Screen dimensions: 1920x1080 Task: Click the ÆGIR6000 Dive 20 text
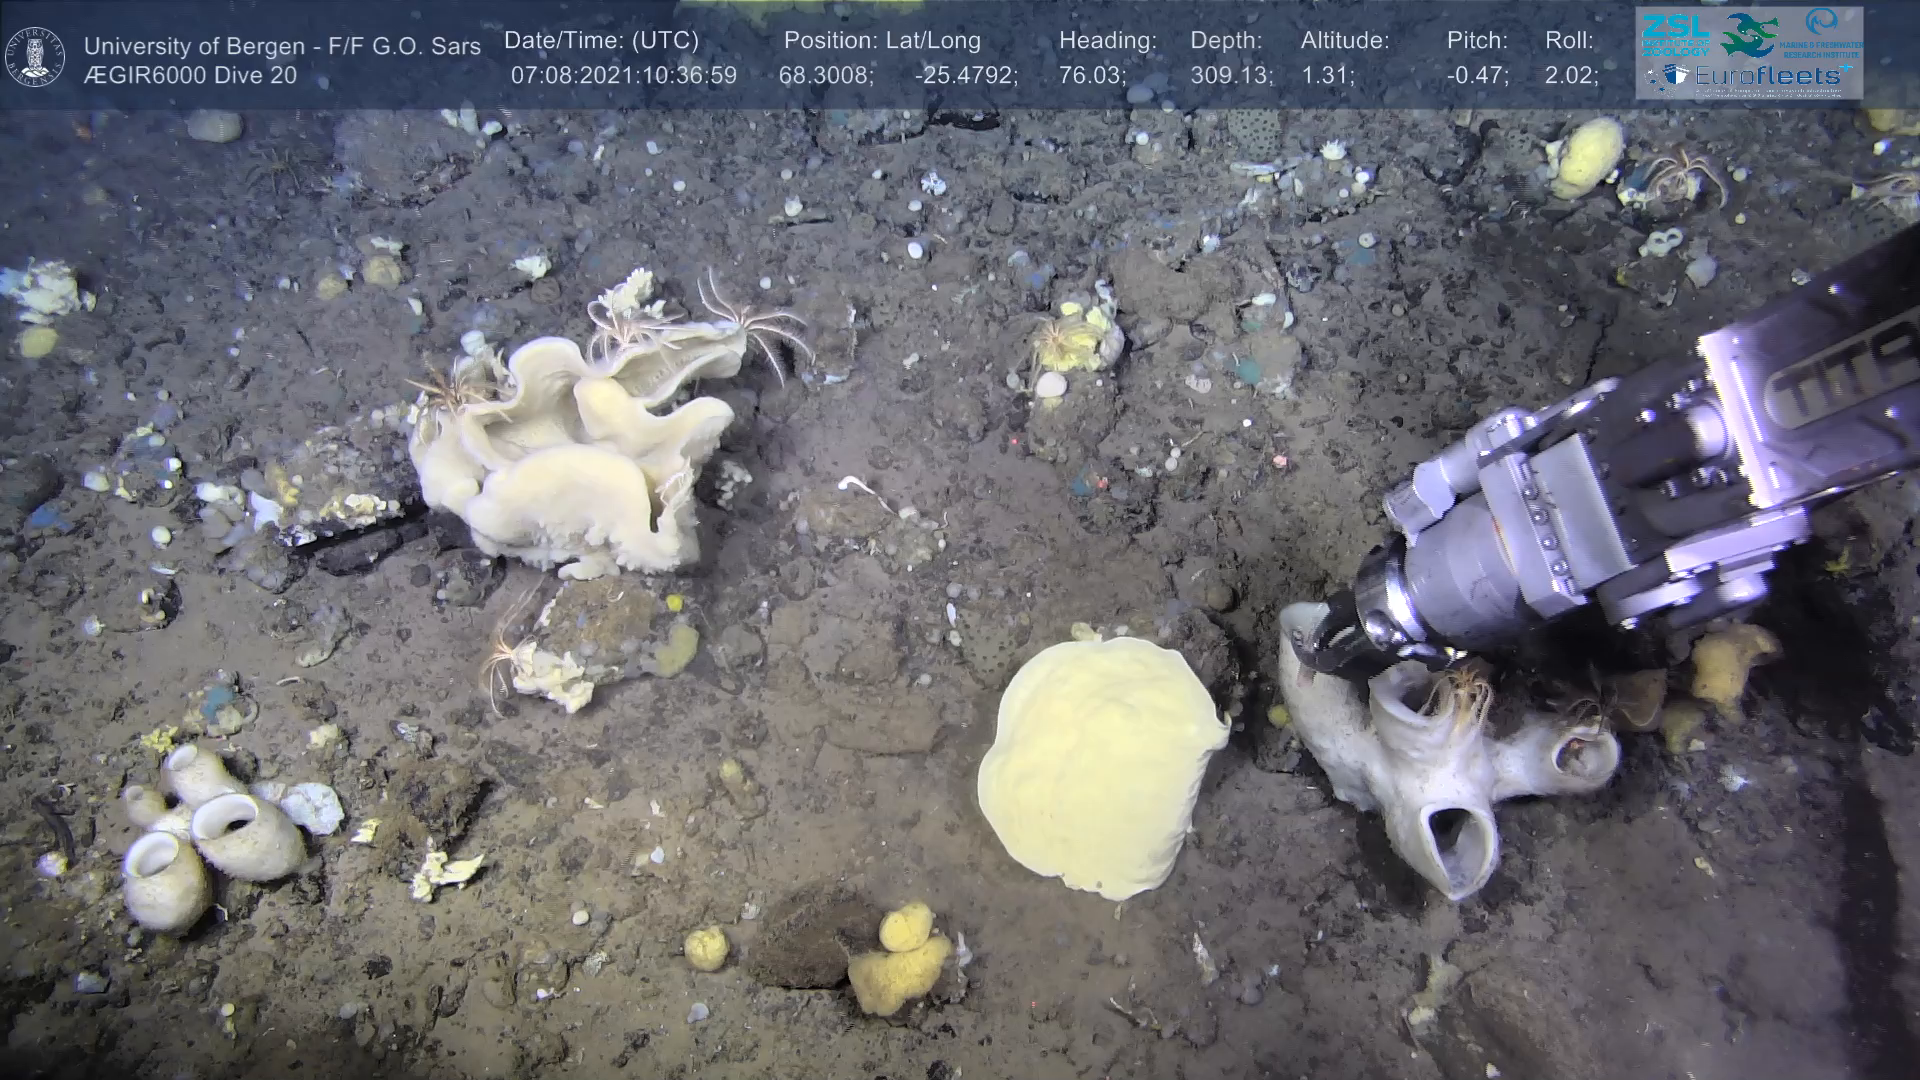click(190, 76)
